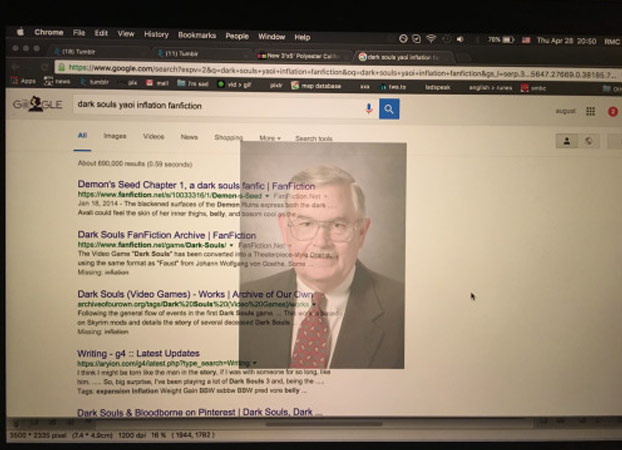Image resolution: width=622 pixels, height=450 pixels.
Task: Select the Videos results tab
Action: 154,137
